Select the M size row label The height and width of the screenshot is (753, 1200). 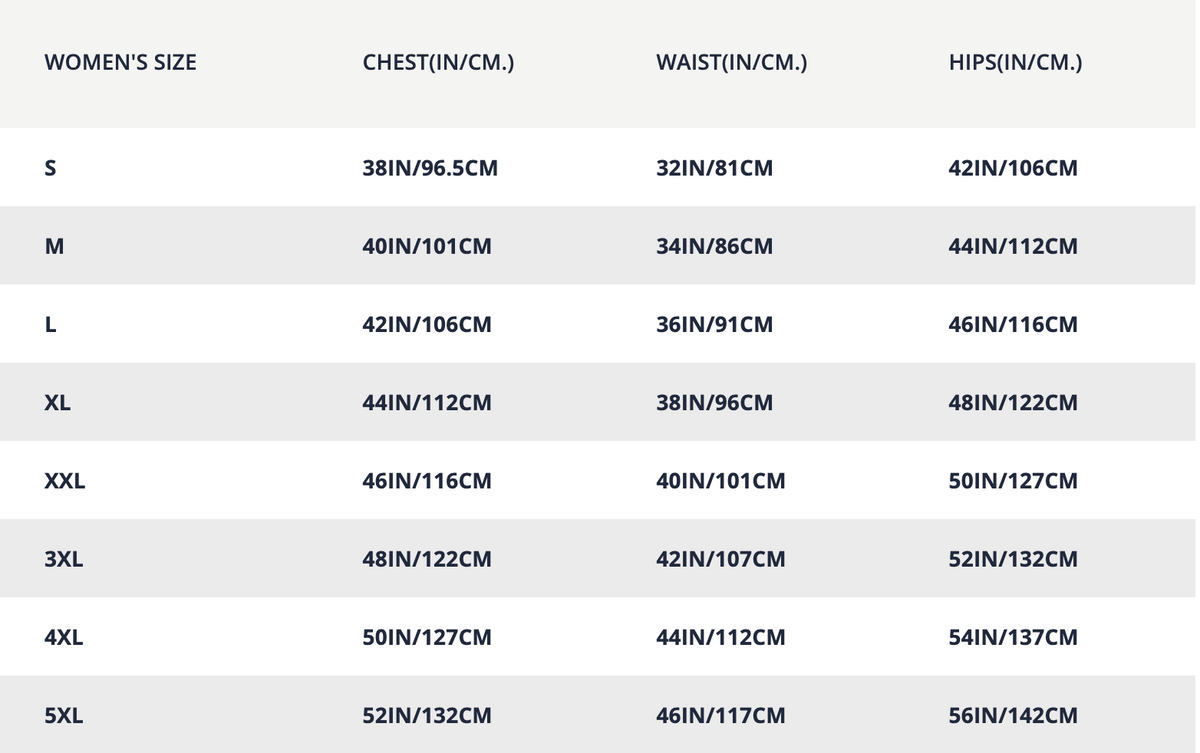click(54, 246)
